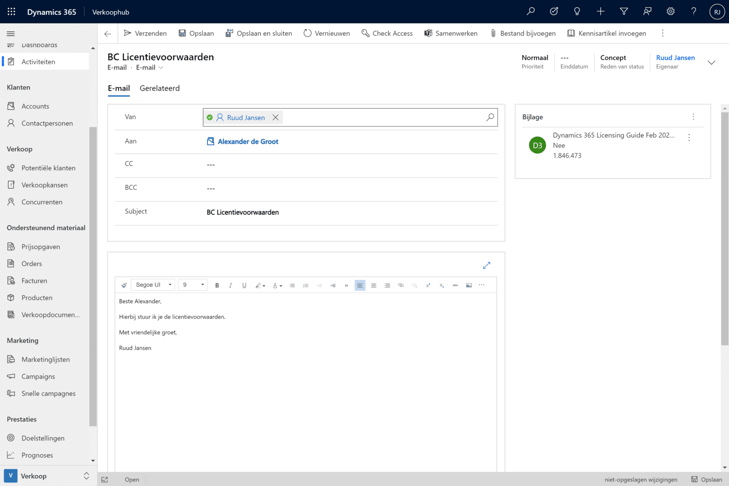This screenshot has height=486, width=729.
Task: Click the Van field lookup search icon
Action: coord(490,117)
